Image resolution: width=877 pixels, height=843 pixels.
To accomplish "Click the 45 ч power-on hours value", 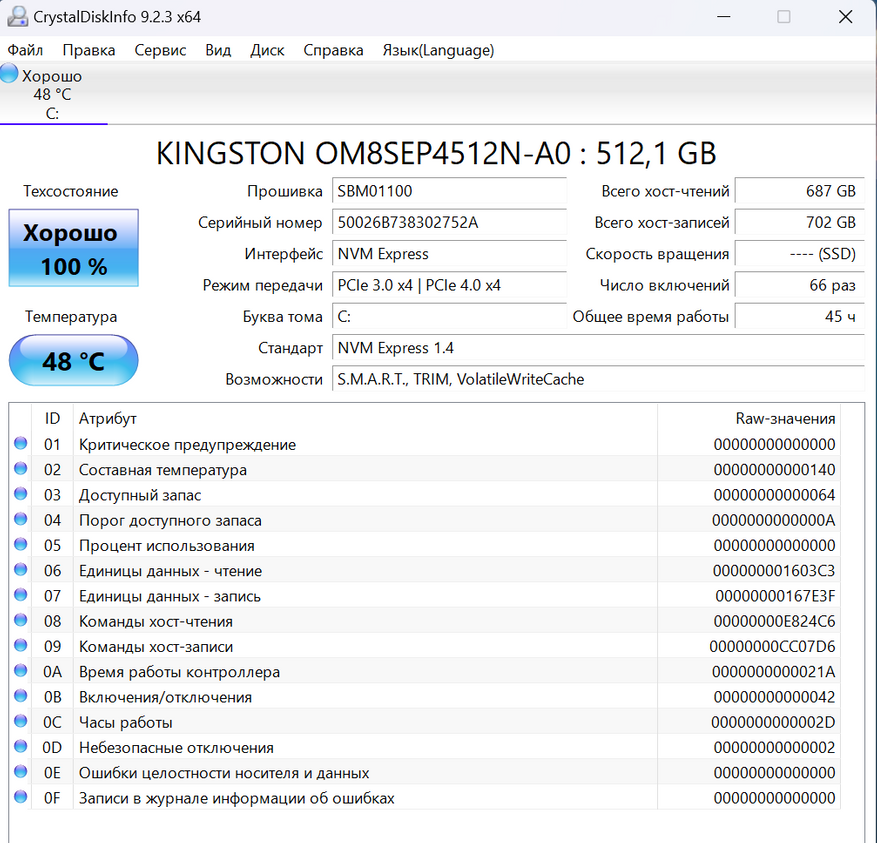I will (x=800, y=316).
